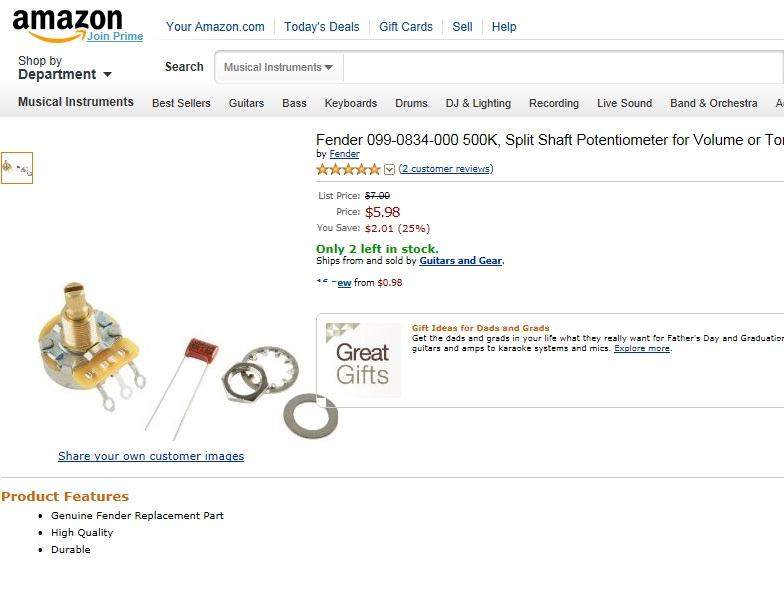Go to Today's Deals
Viewport: 784px width, 614px height.
pyautogui.click(x=321, y=27)
